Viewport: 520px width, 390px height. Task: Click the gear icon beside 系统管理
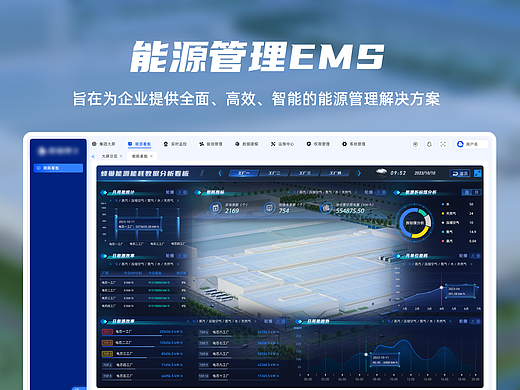point(344,144)
